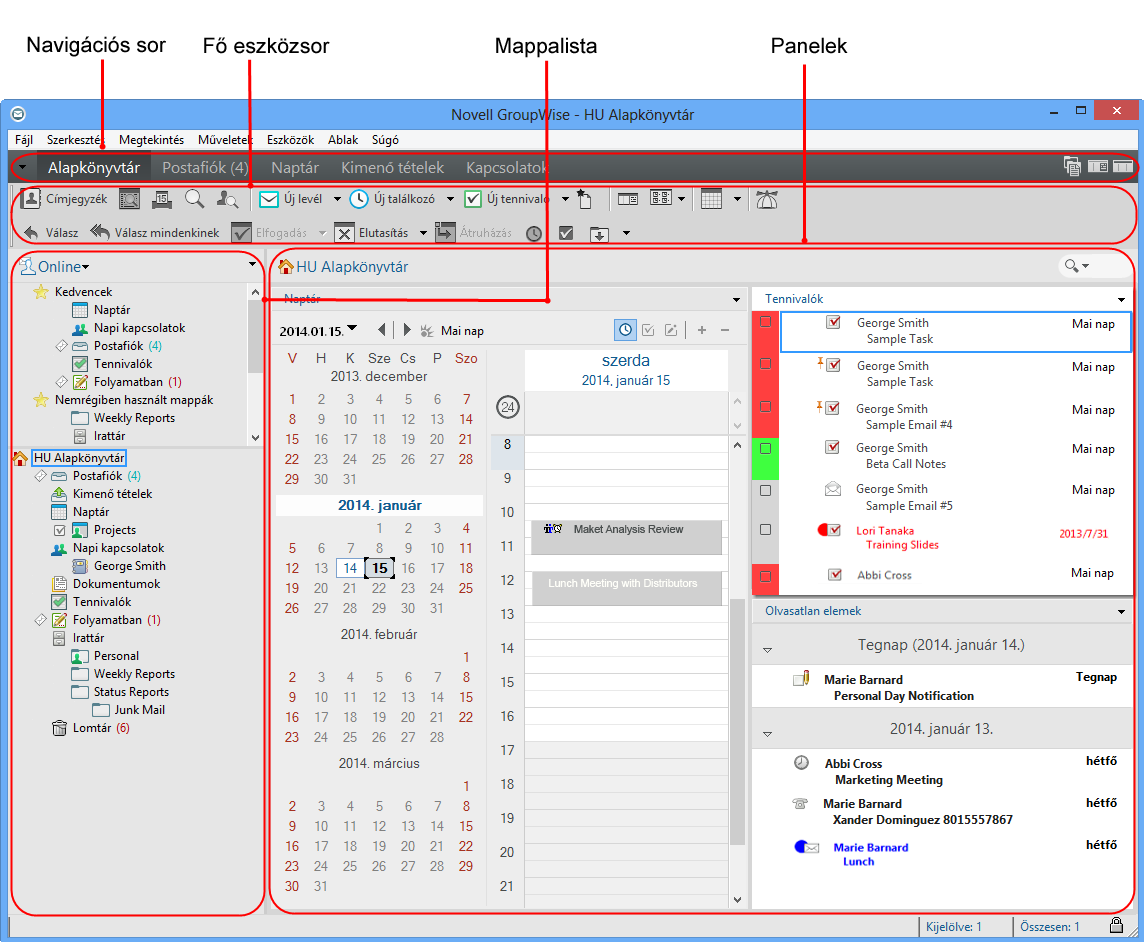Viewport: 1144px width, 942px height.
Task: Create a new task with Új tennivaló
Action: click(506, 198)
